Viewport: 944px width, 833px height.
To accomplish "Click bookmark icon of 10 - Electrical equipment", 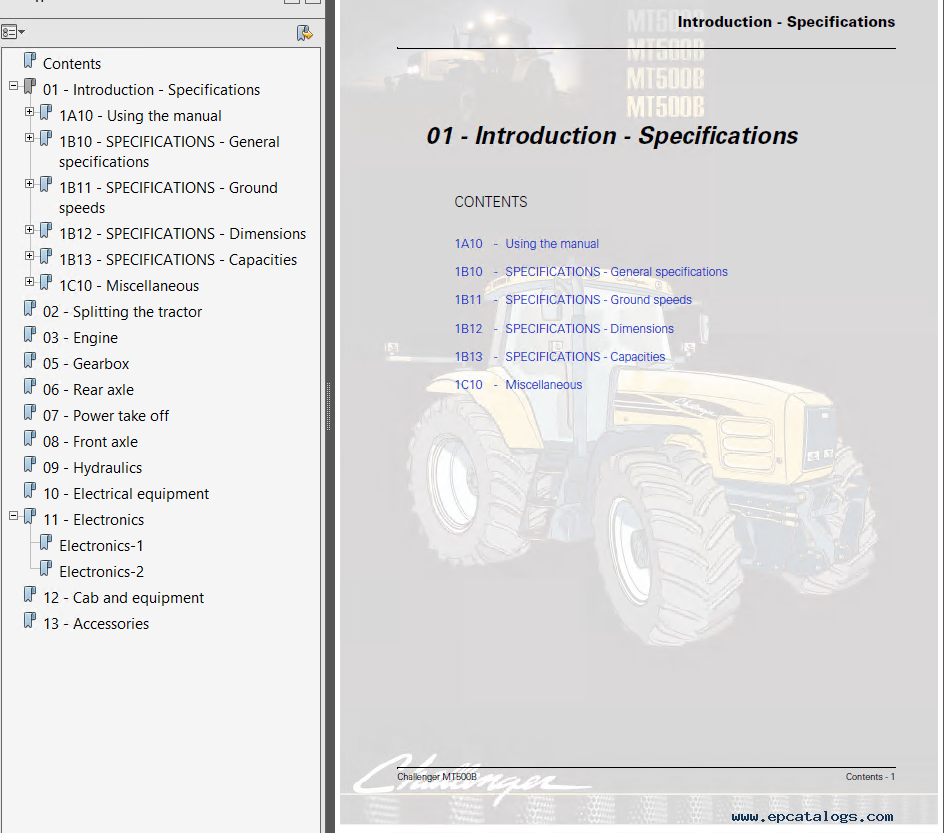I will pyautogui.click(x=30, y=491).
